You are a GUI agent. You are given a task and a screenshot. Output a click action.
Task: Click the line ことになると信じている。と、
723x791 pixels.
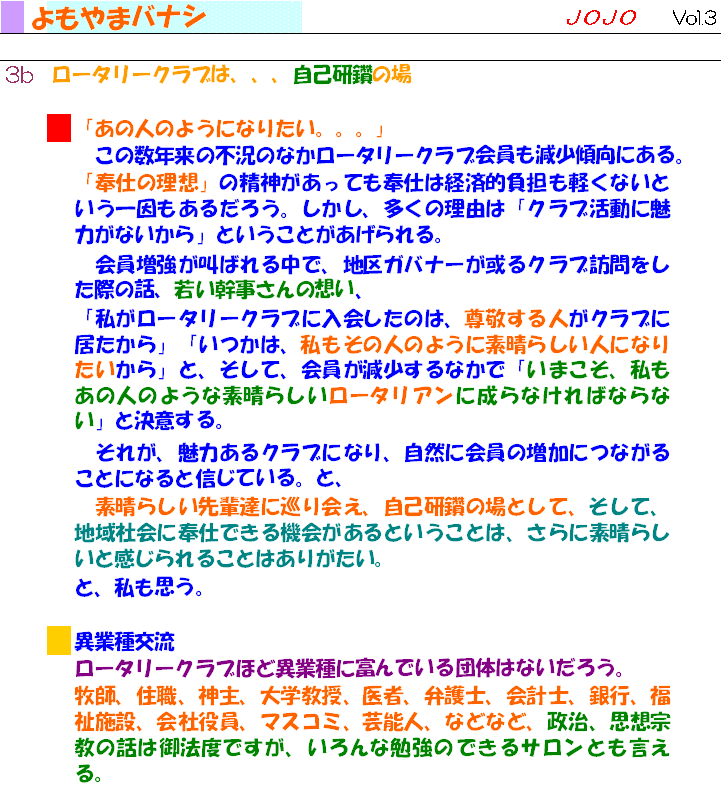(x=208, y=478)
